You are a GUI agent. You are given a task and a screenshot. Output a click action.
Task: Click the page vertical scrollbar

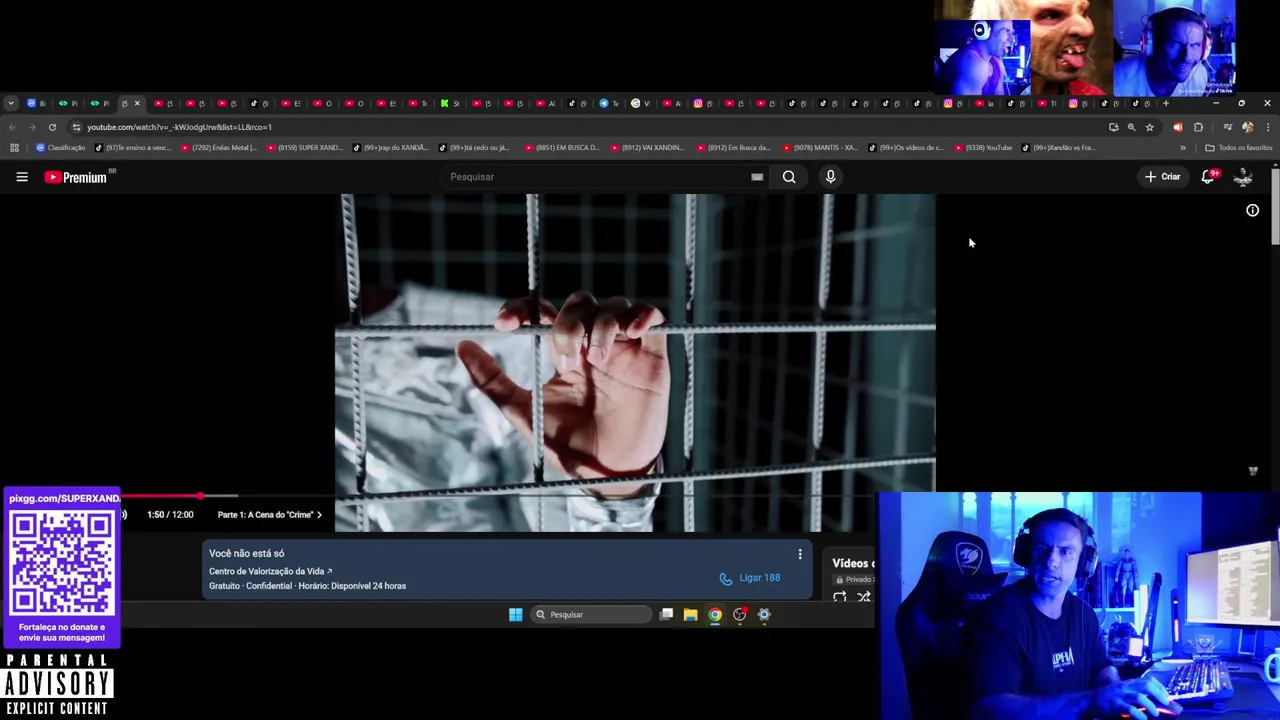pyautogui.click(x=1275, y=206)
